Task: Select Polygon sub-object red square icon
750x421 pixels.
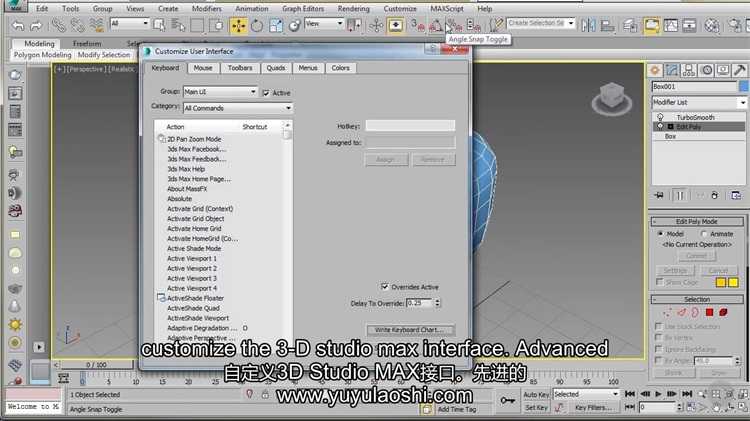Action: [x=709, y=312]
